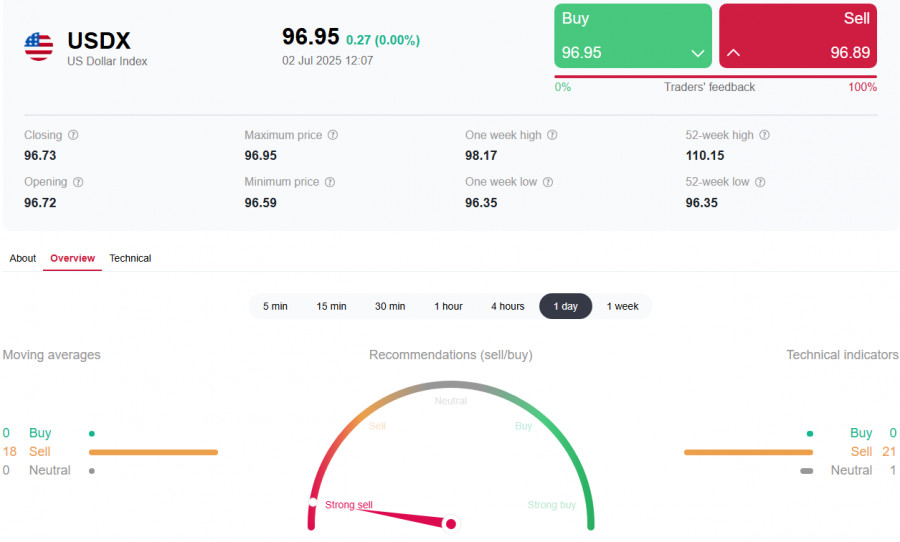Click the 52-week high value 110.15
The width and height of the screenshot is (900, 542).
point(705,156)
